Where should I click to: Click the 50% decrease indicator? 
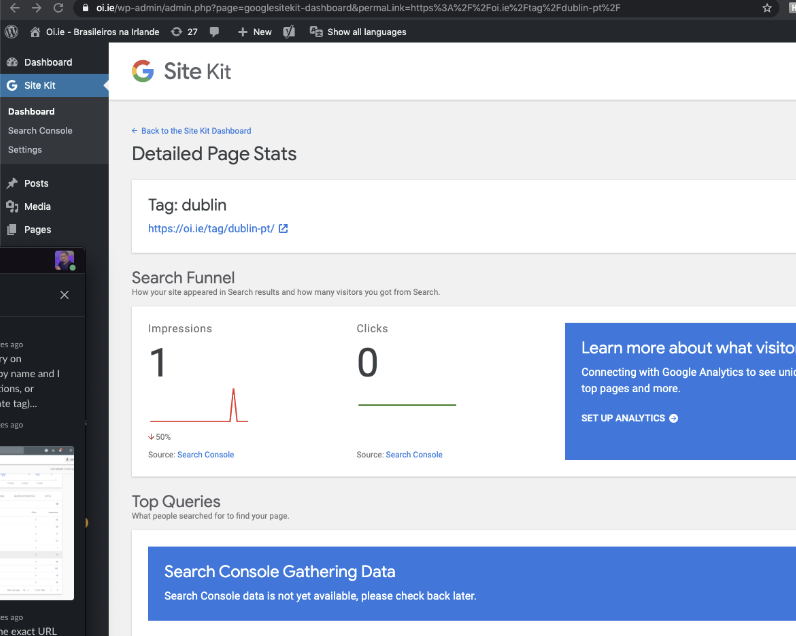click(x=159, y=437)
